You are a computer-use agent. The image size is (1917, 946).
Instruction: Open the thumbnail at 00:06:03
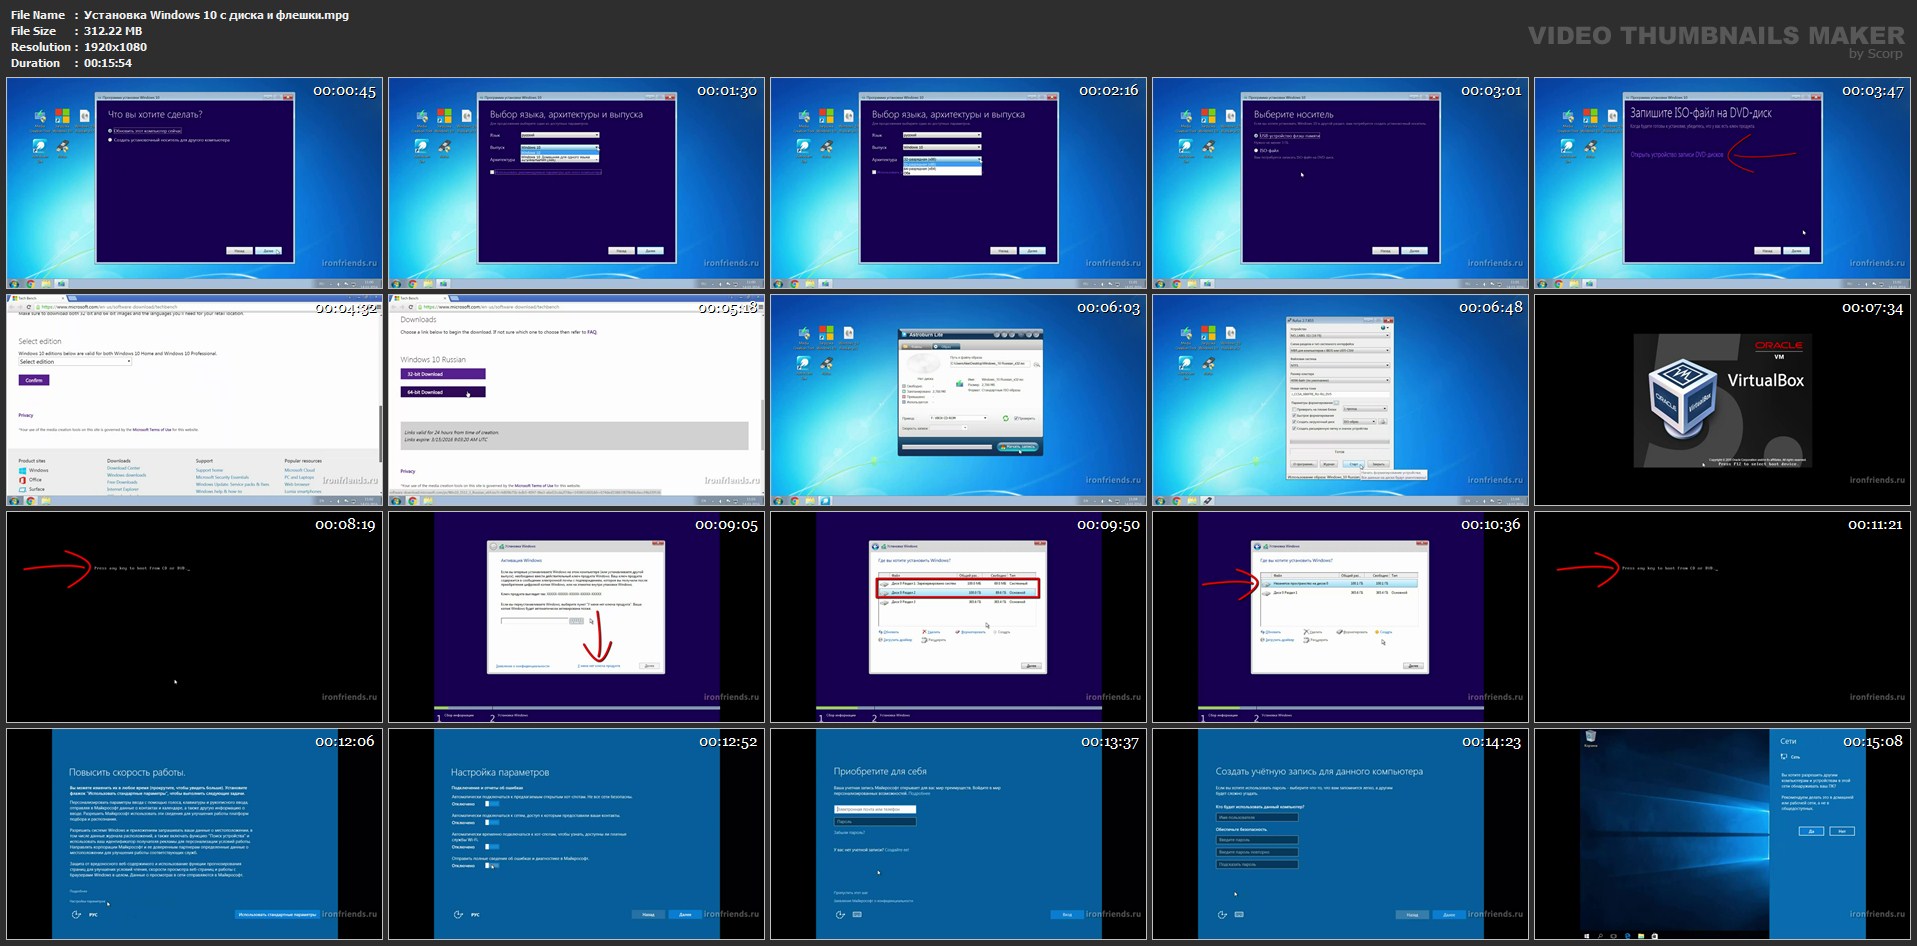point(958,400)
